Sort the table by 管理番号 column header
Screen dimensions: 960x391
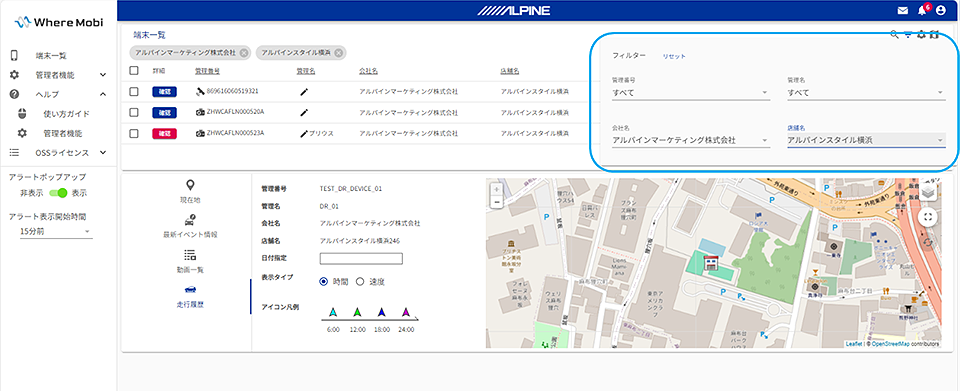click(x=207, y=71)
